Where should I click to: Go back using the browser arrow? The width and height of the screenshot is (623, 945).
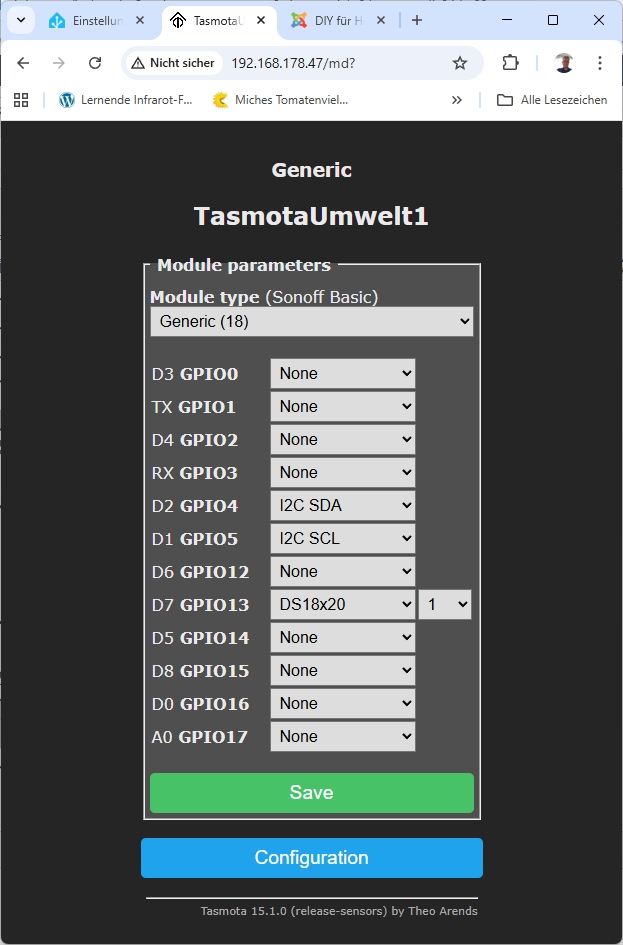[x=23, y=63]
